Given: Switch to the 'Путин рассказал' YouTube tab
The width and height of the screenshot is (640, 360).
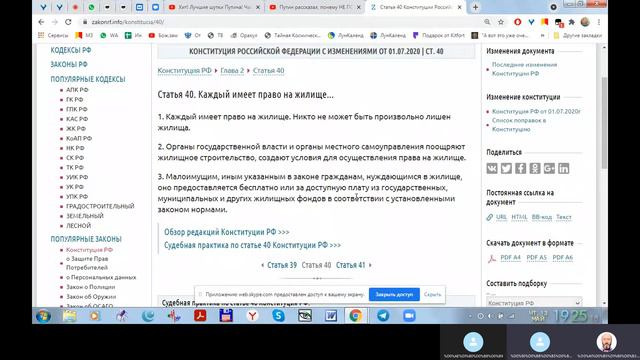Looking at the screenshot, I should [x=315, y=7].
